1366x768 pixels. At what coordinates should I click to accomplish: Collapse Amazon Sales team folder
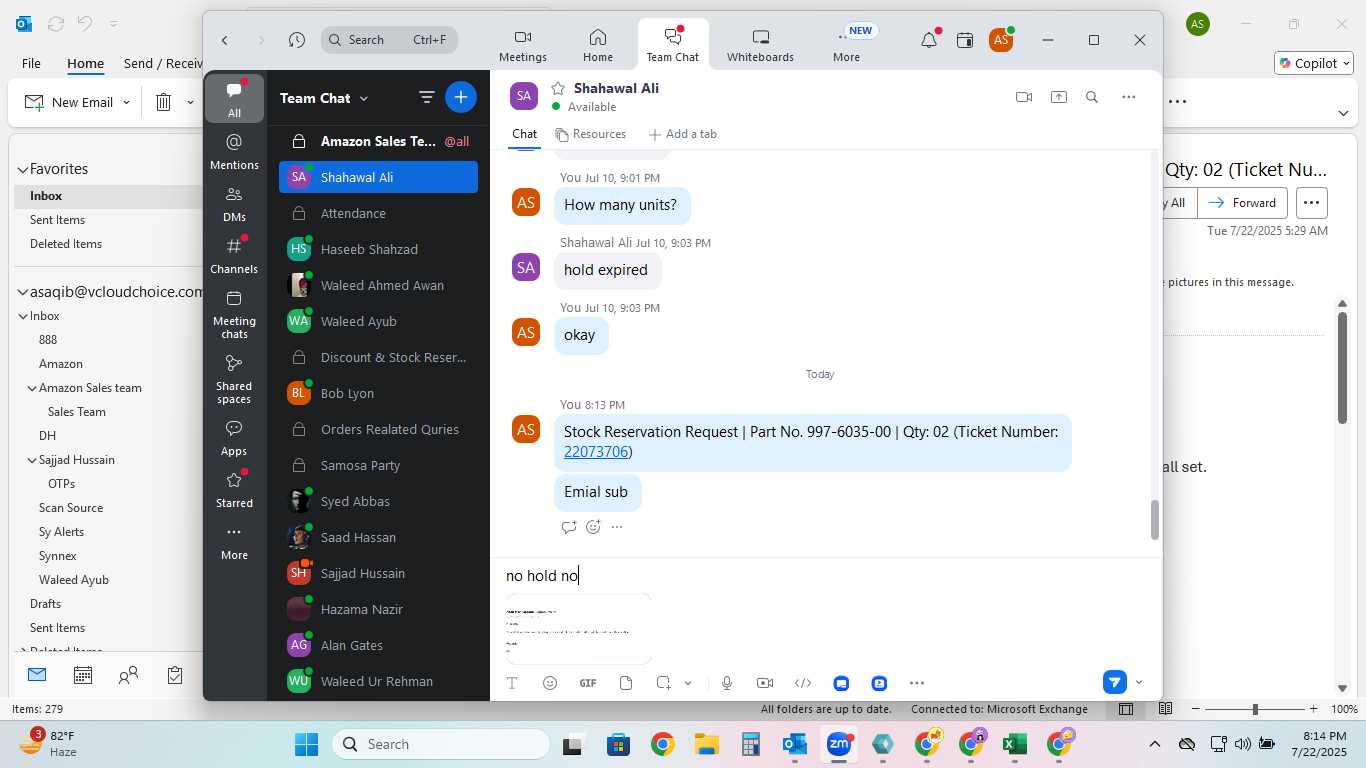32,388
